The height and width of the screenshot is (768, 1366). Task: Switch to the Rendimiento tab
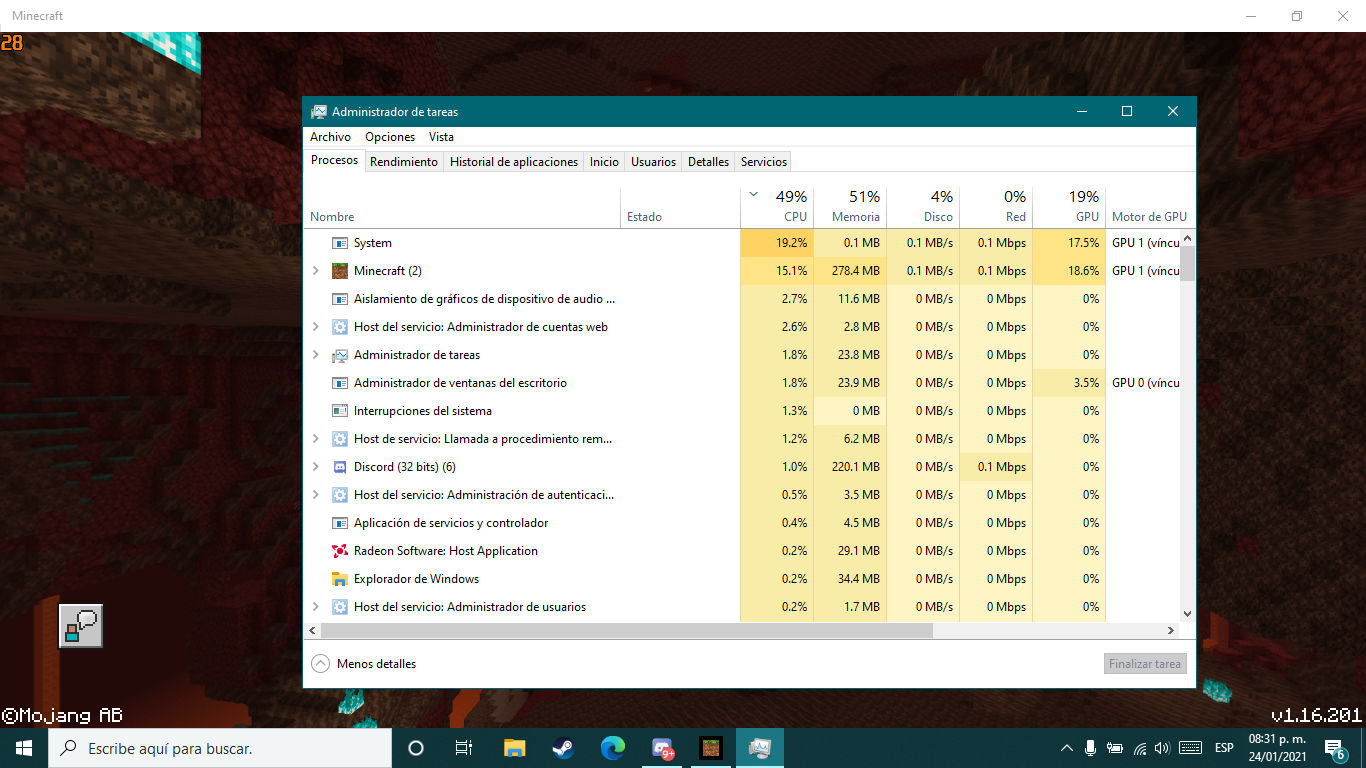403,162
